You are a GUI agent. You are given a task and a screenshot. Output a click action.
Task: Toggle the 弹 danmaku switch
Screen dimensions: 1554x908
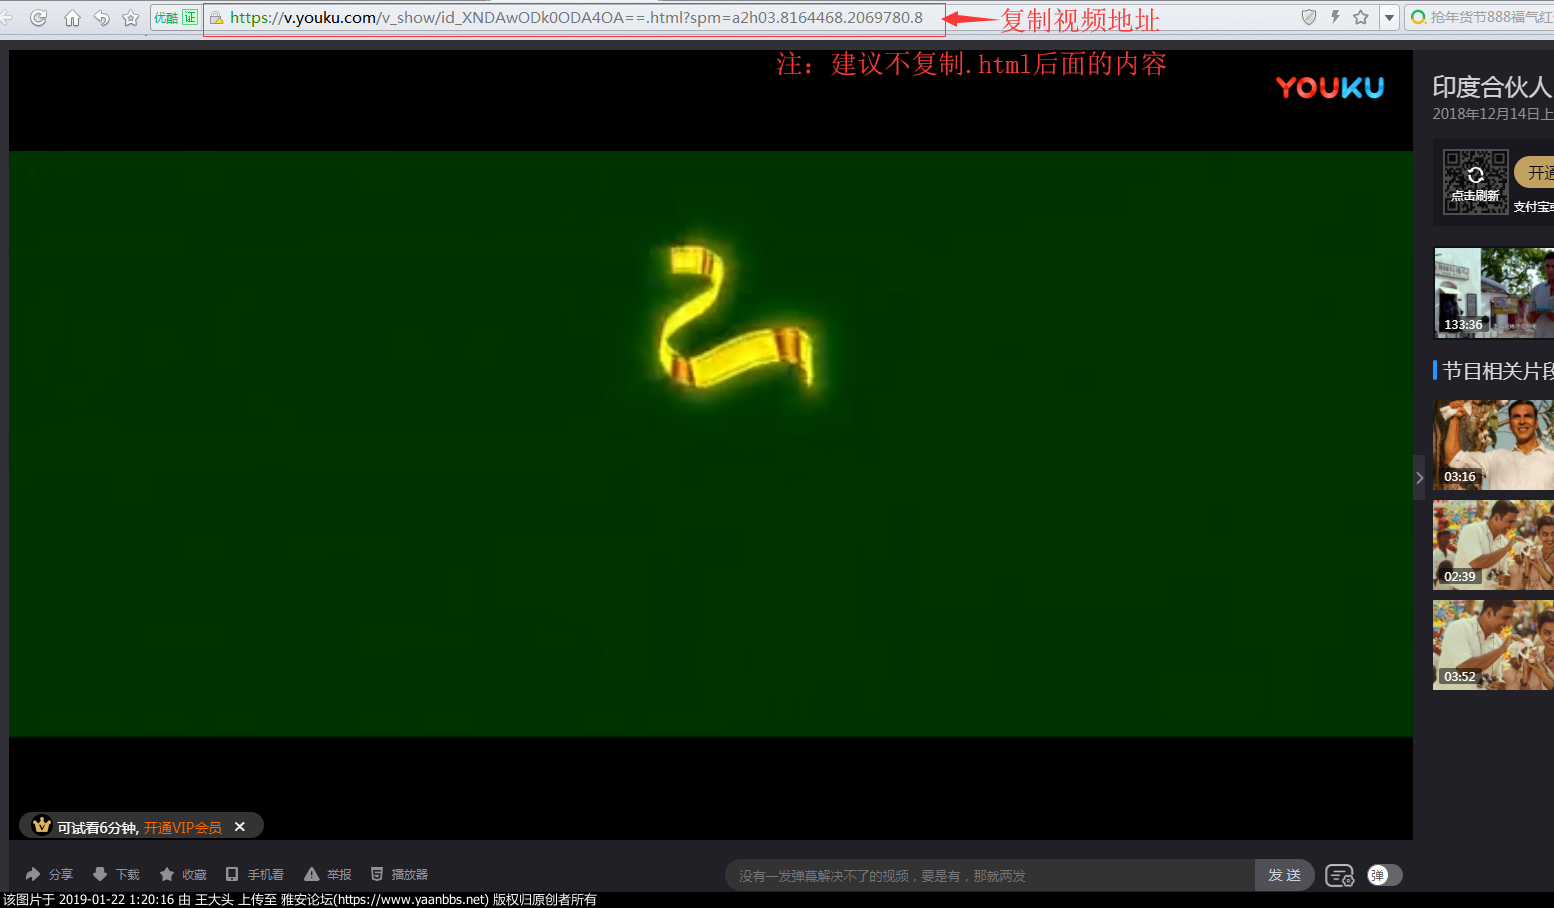click(1385, 875)
